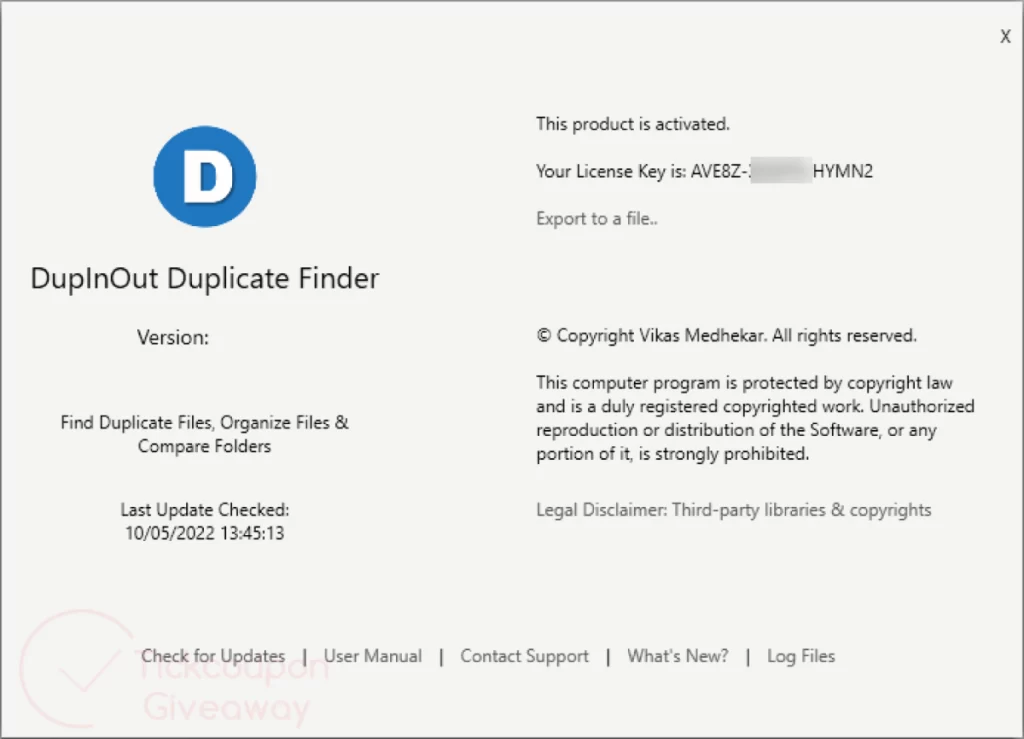
Task: Click the blurred middle of license key
Action: pyautogui.click(x=780, y=171)
